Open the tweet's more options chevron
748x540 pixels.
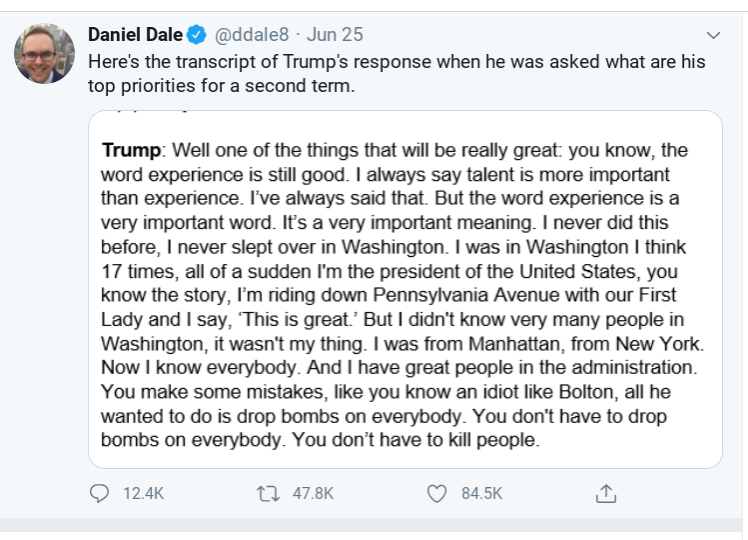click(x=713, y=35)
